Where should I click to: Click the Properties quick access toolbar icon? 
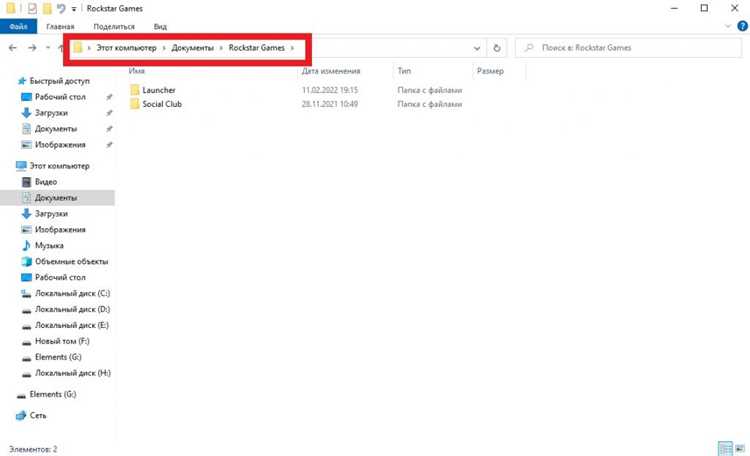click(x=32, y=8)
